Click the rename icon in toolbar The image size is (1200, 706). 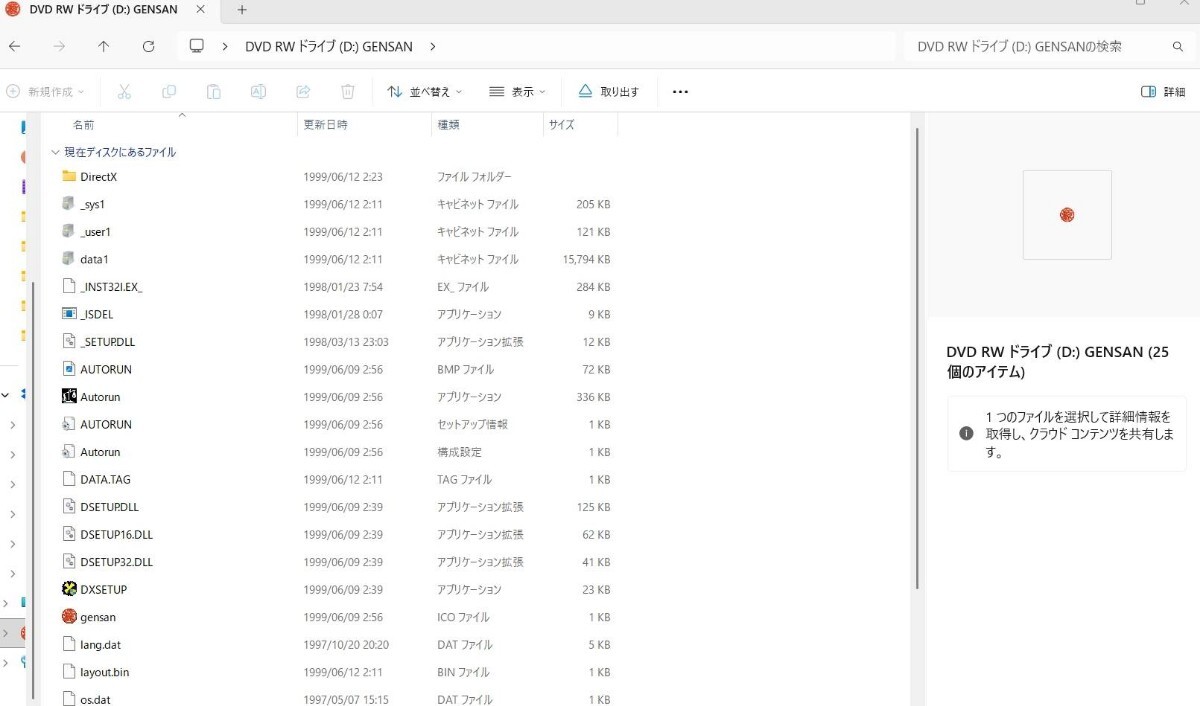(x=258, y=91)
